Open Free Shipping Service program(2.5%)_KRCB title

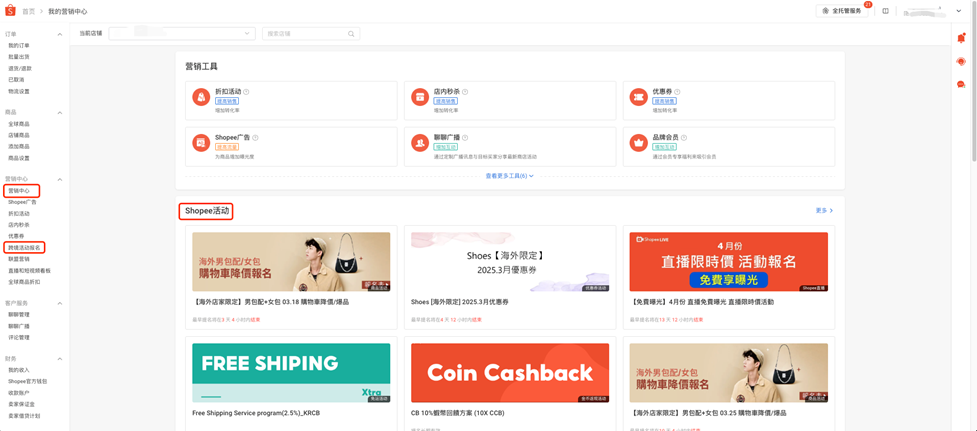(257, 413)
